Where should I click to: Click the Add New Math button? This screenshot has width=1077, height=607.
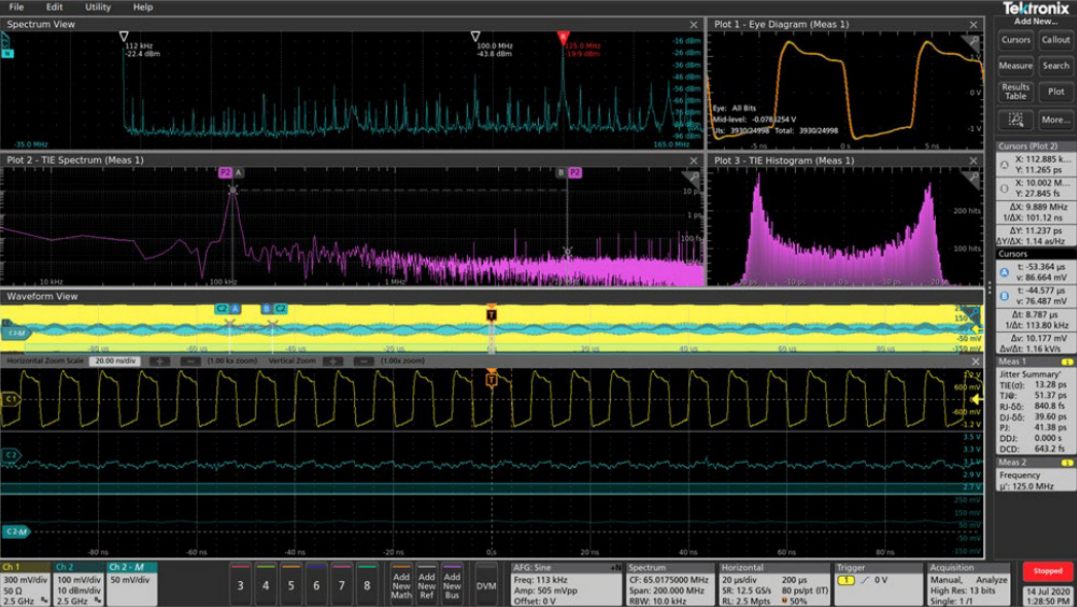click(401, 585)
